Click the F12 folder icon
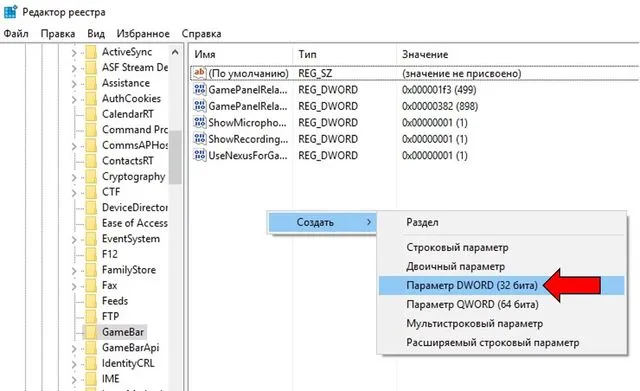Image resolution: width=640 pixels, height=391 pixels. pyautogui.click(x=91, y=254)
